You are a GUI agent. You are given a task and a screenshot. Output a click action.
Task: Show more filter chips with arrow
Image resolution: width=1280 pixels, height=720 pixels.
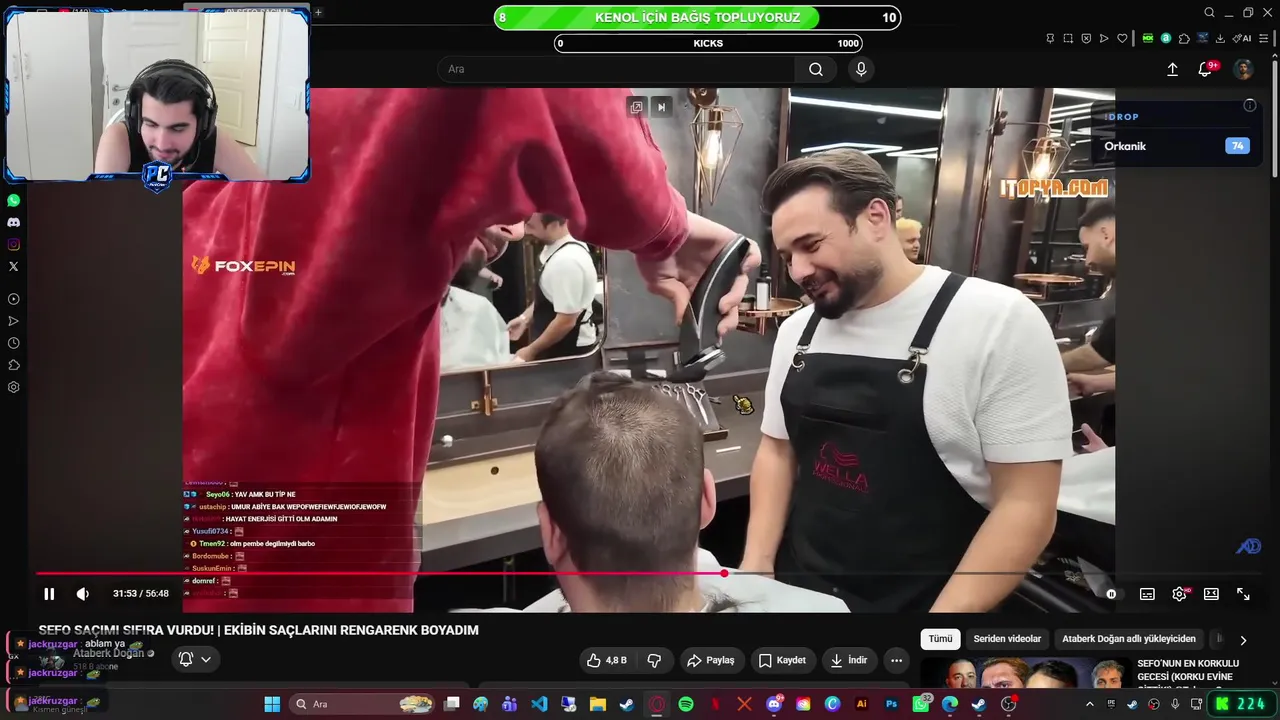1243,640
